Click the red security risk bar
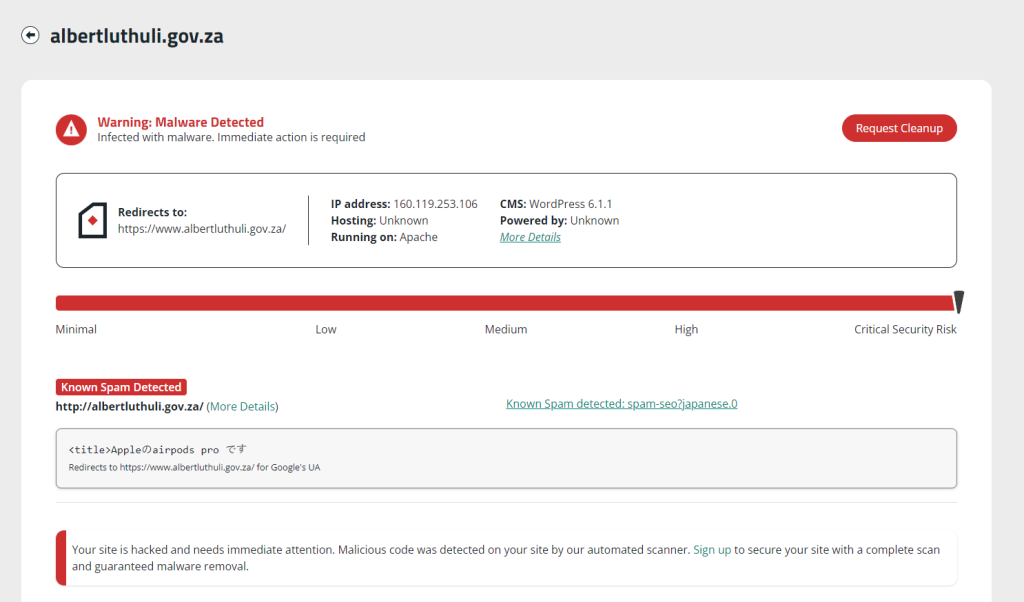Screen dimensions: 1024x602 click(500, 303)
